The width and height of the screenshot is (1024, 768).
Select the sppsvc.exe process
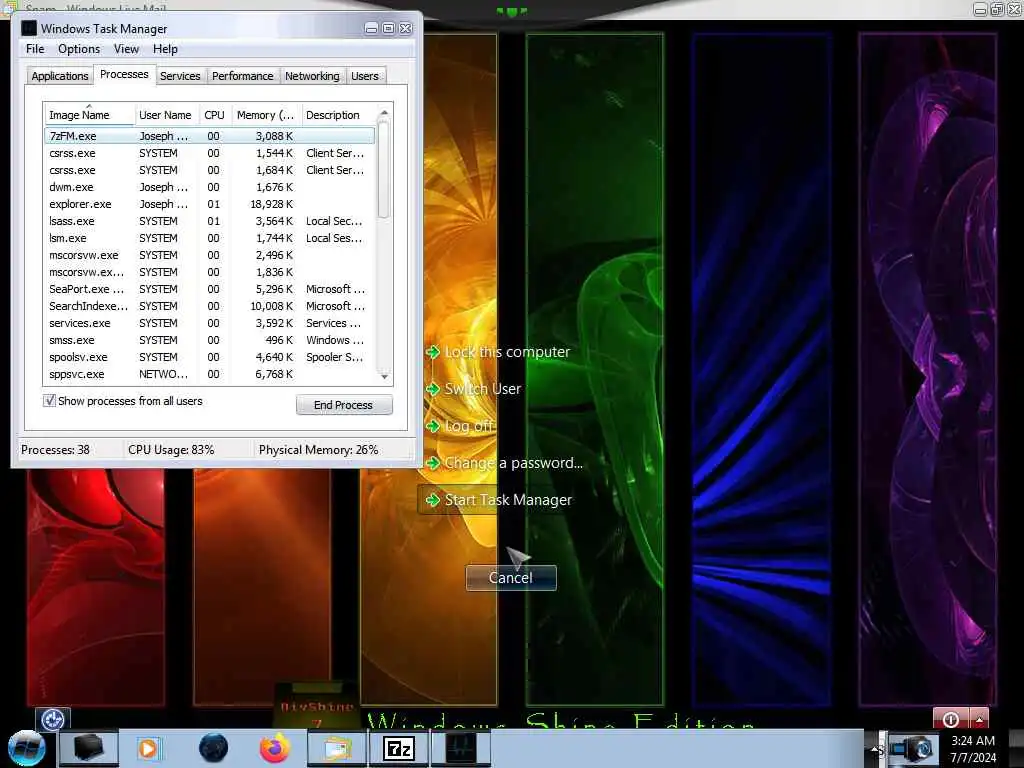tap(210, 374)
